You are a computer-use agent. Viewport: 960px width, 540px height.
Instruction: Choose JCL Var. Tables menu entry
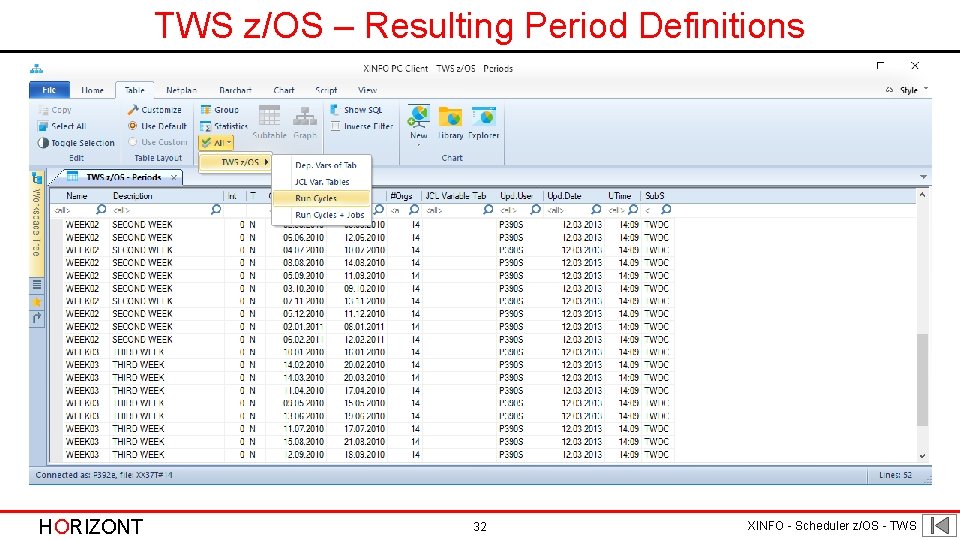pos(323,182)
